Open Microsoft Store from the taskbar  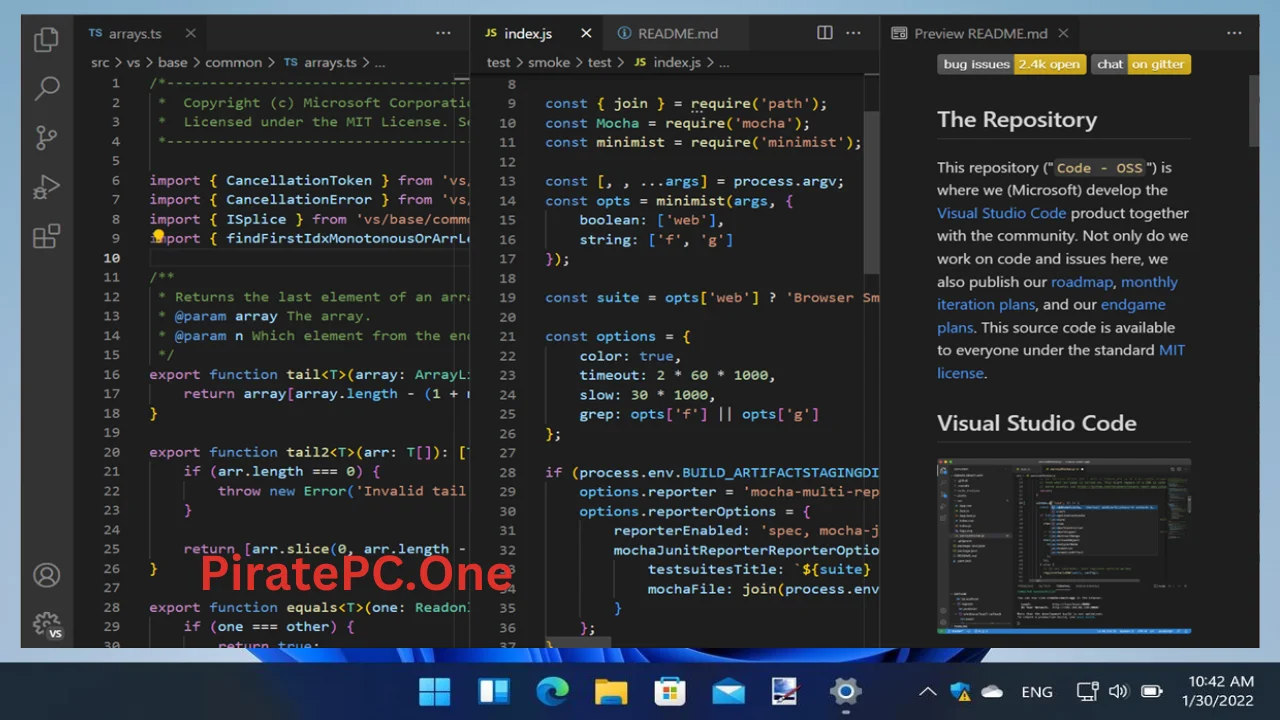(669, 691)
